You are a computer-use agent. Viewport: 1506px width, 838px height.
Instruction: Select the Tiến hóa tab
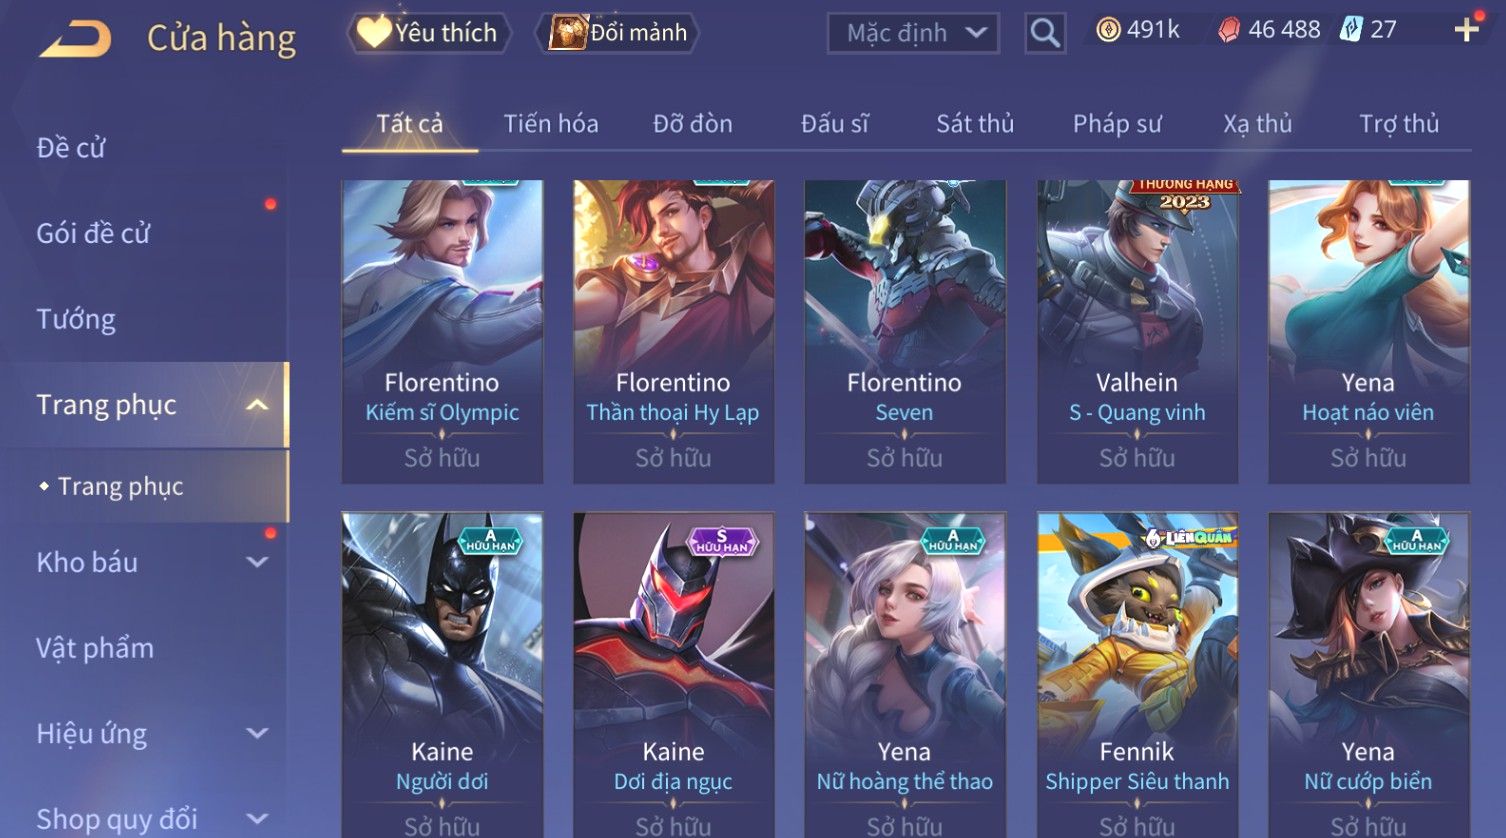pyautogui.click(x=551, y=124)
